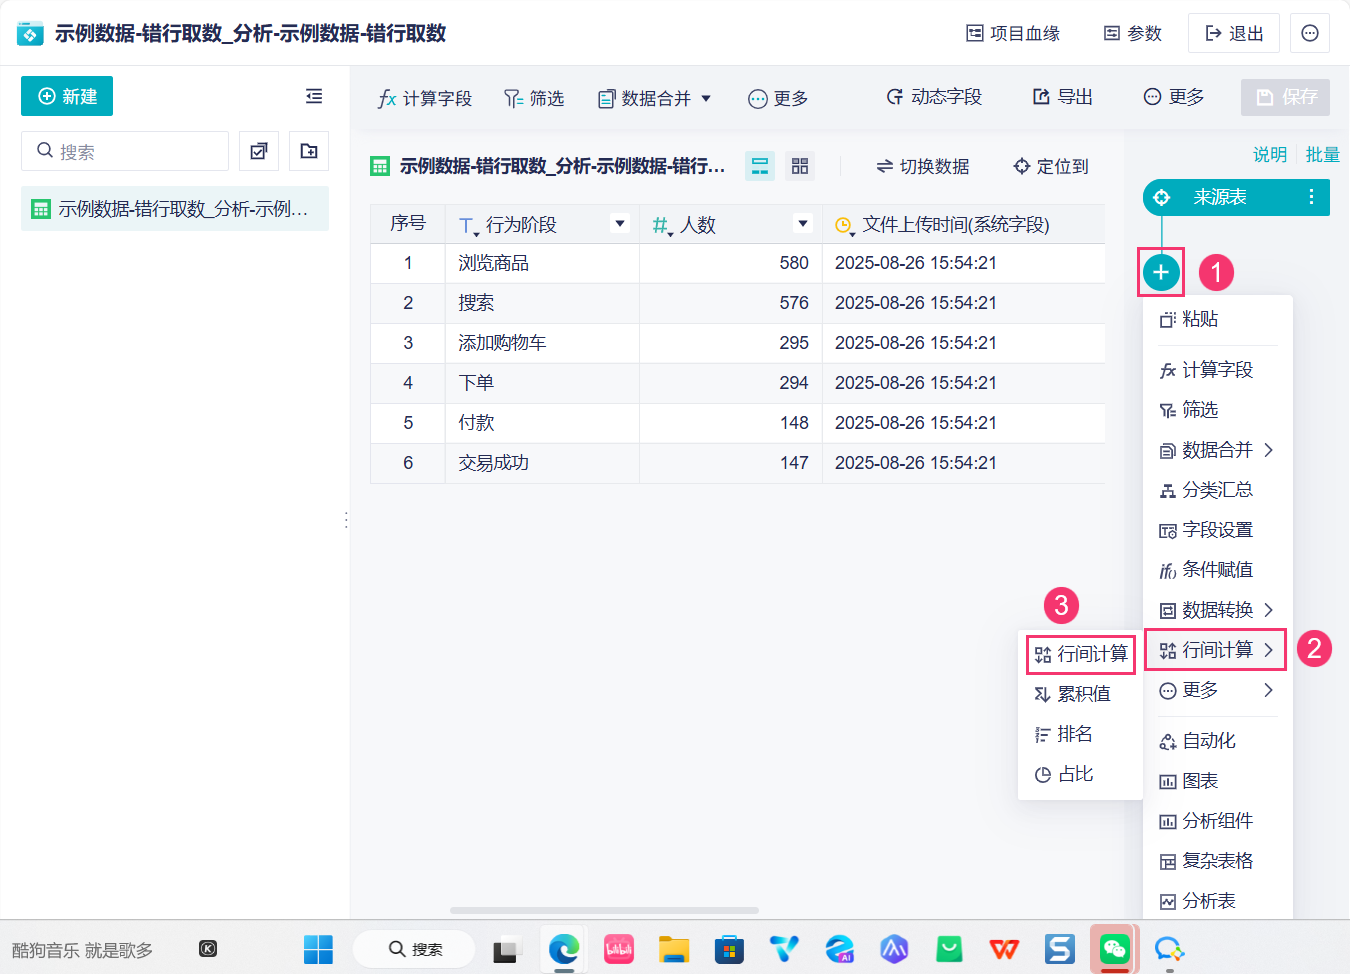This screenshot has height=974, width=1350.
Task: Click the 退出 button
Action: (1234, 33)
